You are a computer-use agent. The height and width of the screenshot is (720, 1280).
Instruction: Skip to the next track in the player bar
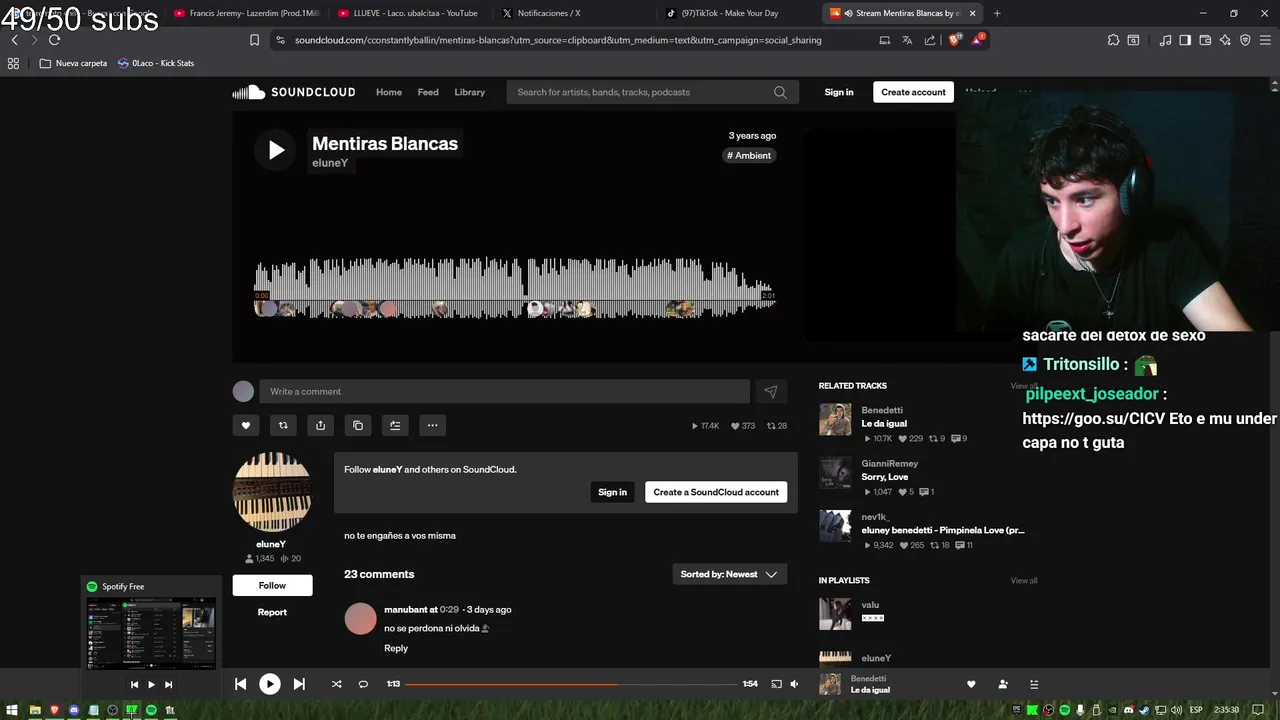(x=299, y=684)
